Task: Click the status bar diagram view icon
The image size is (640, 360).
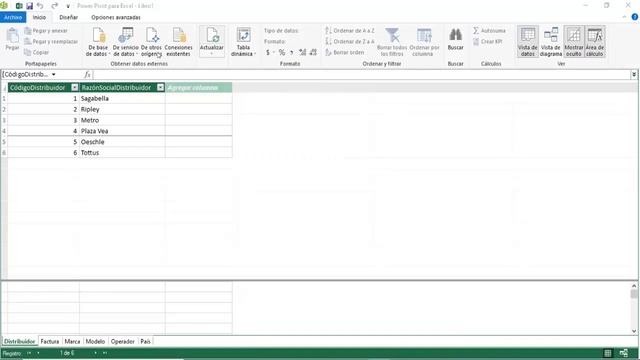Action: point(624,353)
